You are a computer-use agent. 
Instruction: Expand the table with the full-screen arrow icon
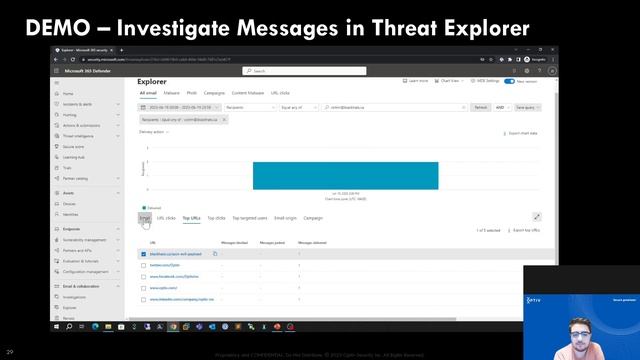(537, 217)
